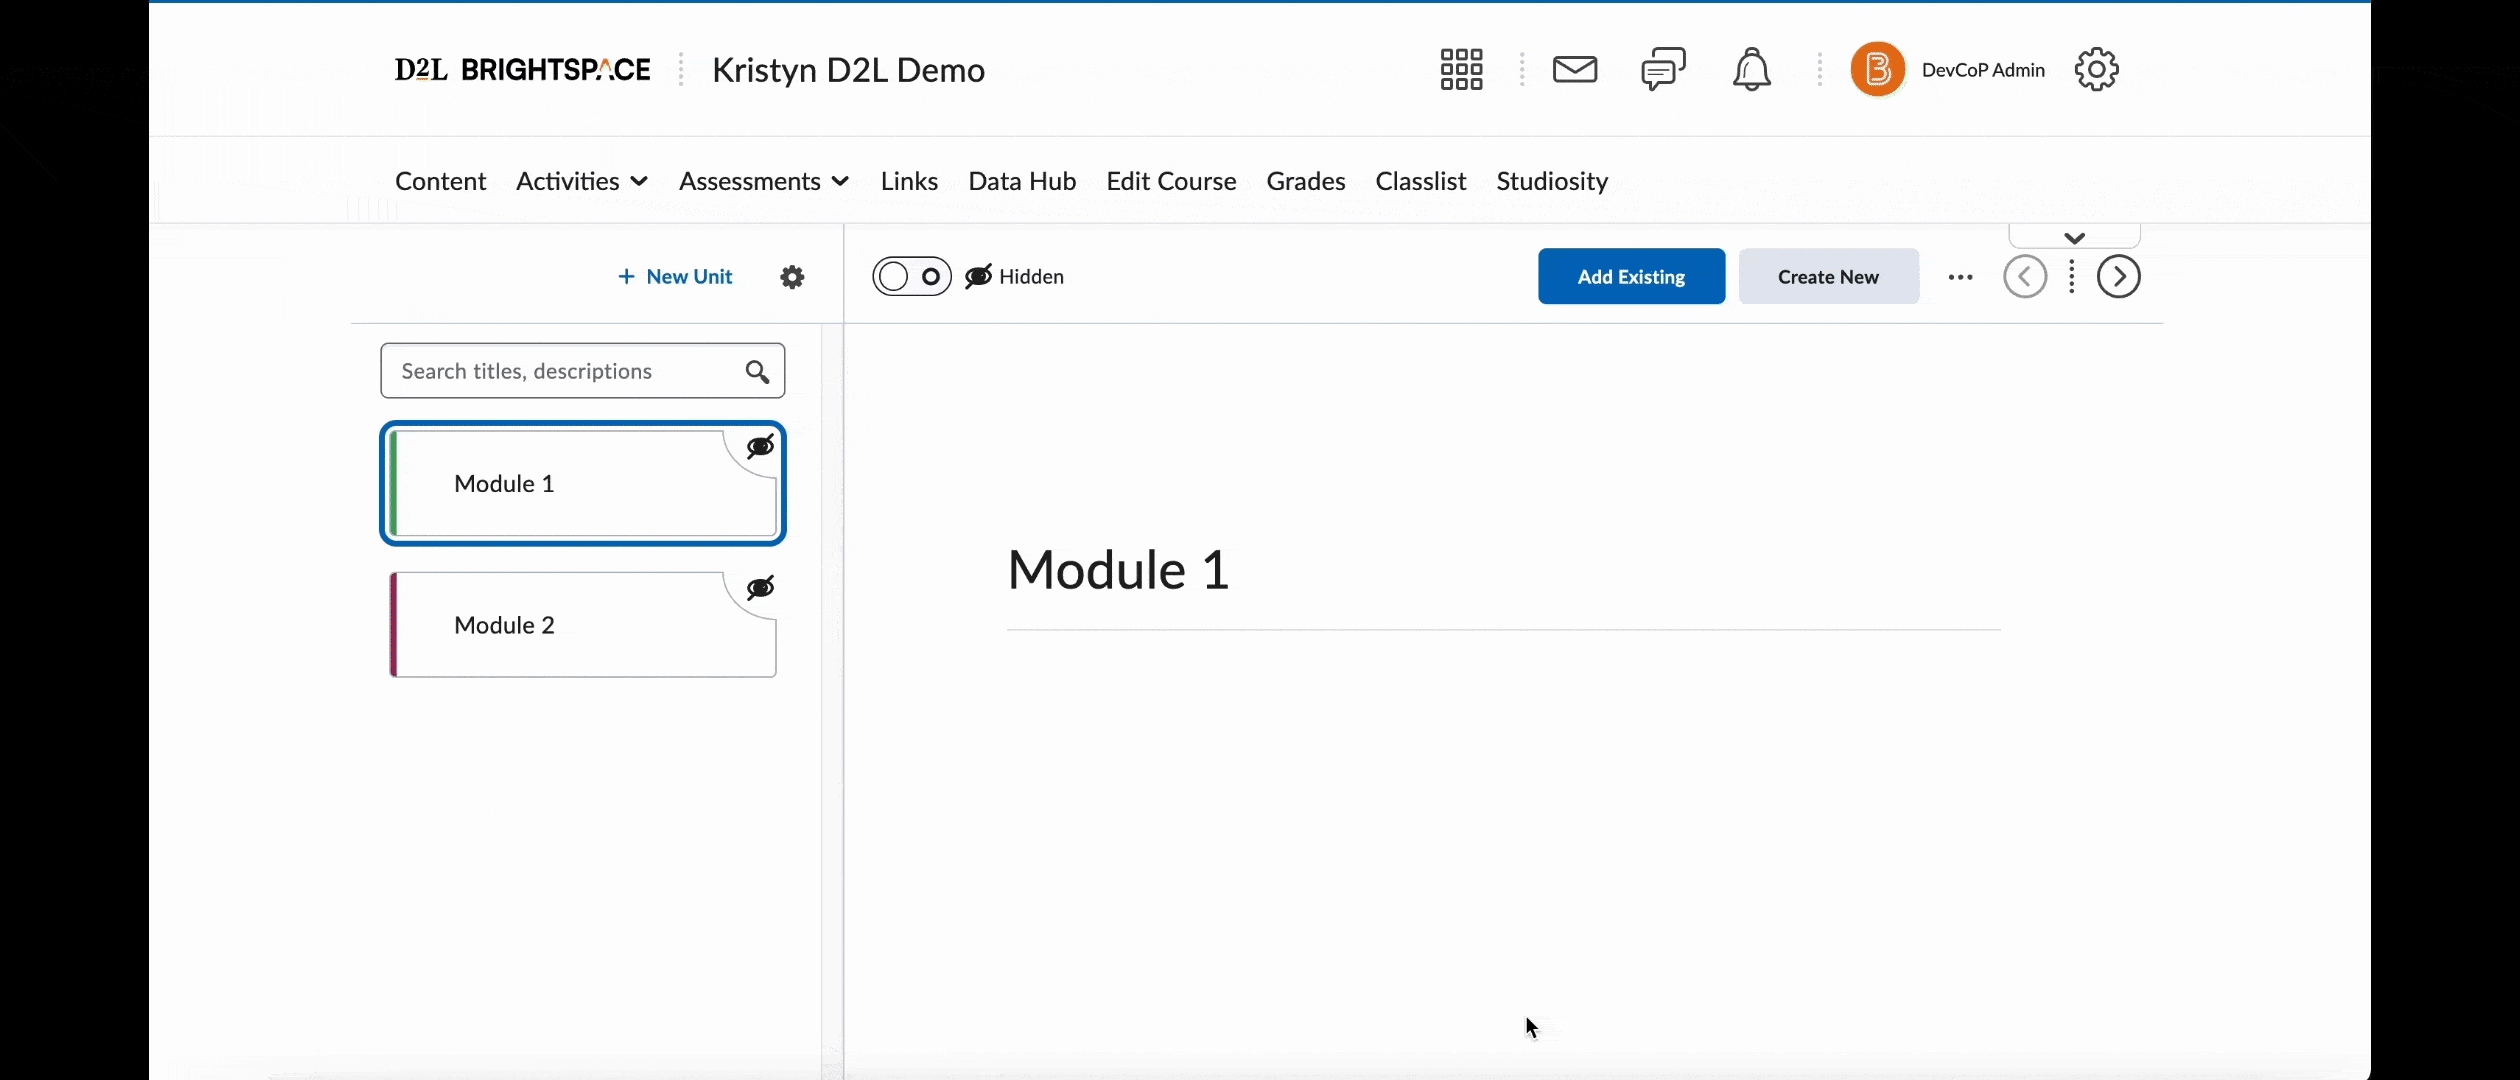Toggle the Module 1 visibility switch

pos(911,277)
